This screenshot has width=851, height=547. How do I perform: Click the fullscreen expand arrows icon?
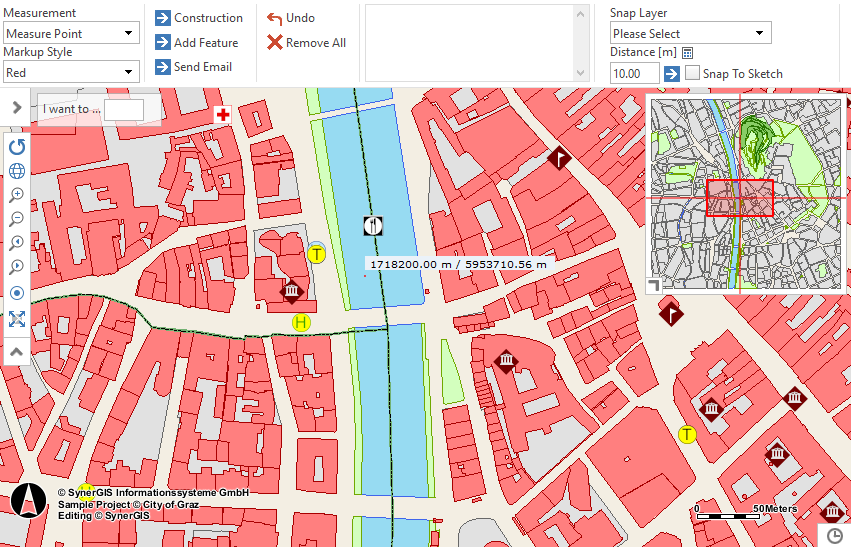pyautogui.click(x=16, y=319)
